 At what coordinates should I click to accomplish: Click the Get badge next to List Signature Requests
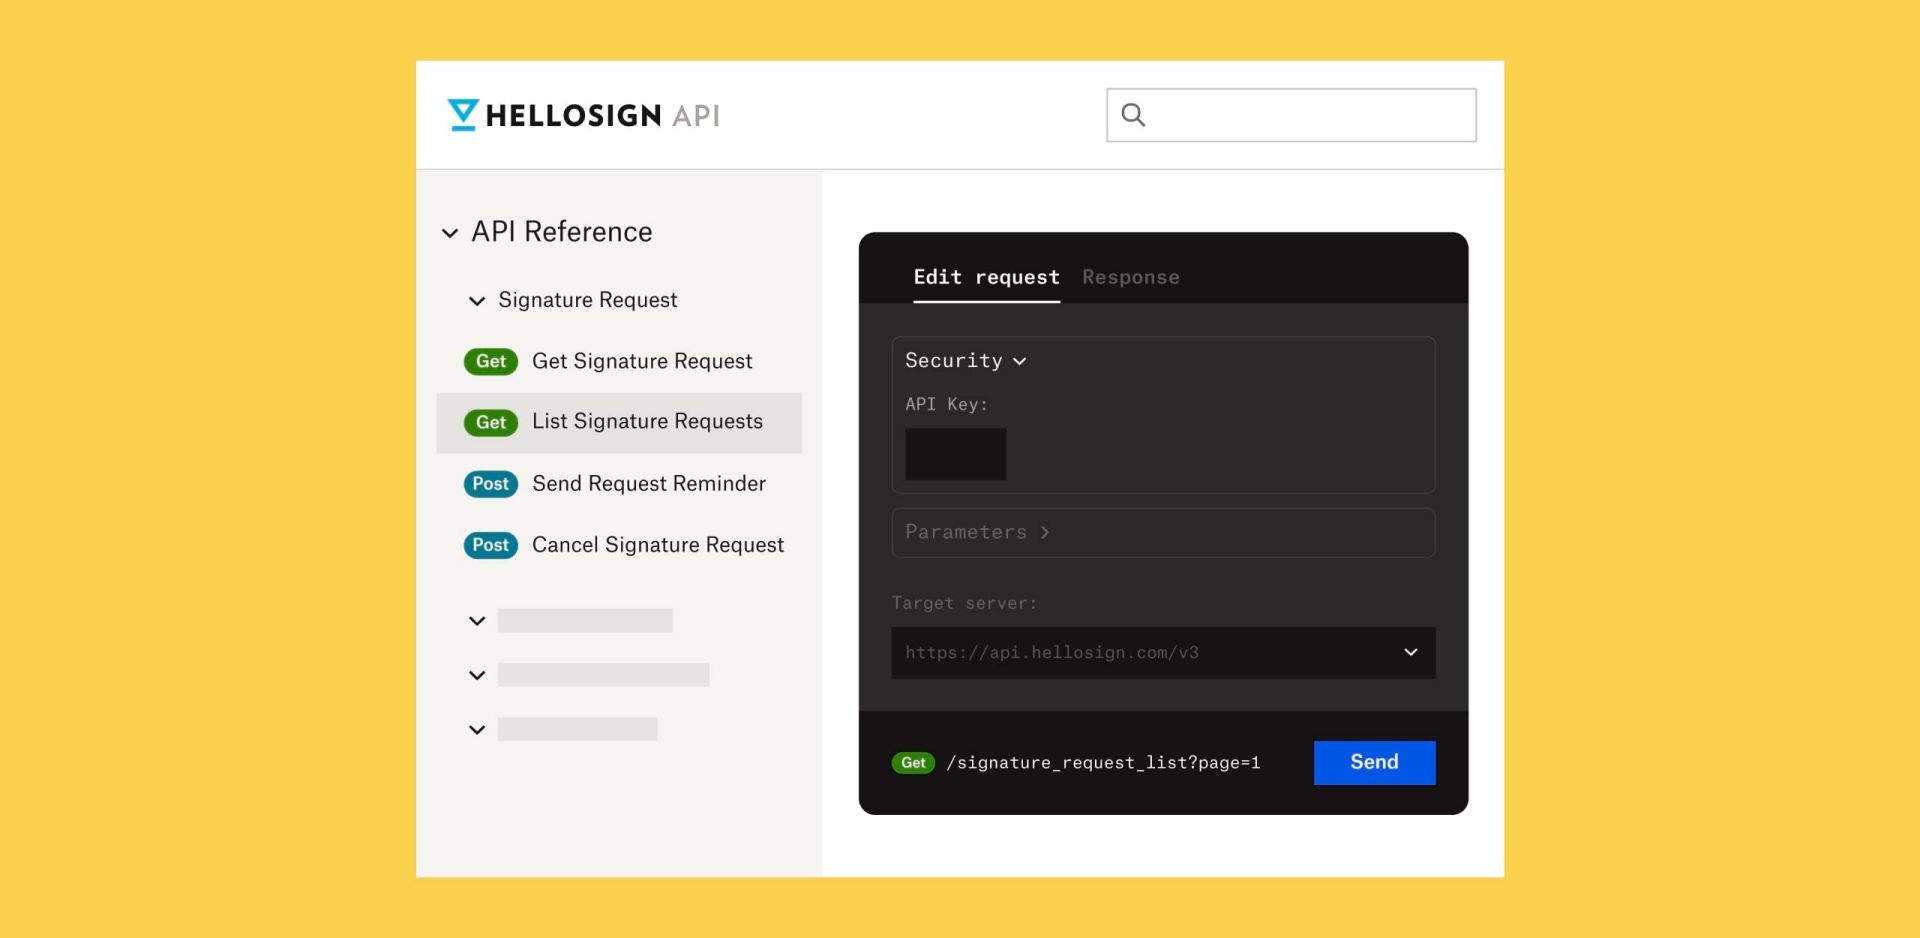tap(491, 422)
